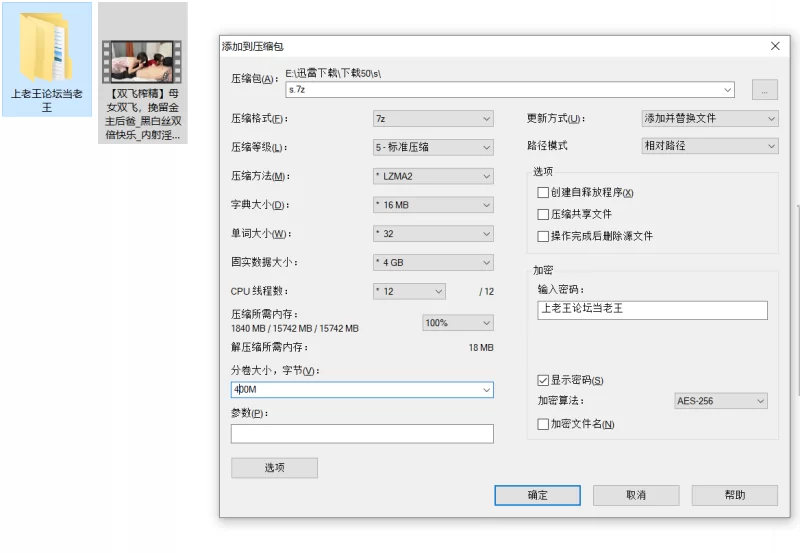Screen dimensions: 800x553
Task: Click the 确定 OK button
Action: [537, 495]
